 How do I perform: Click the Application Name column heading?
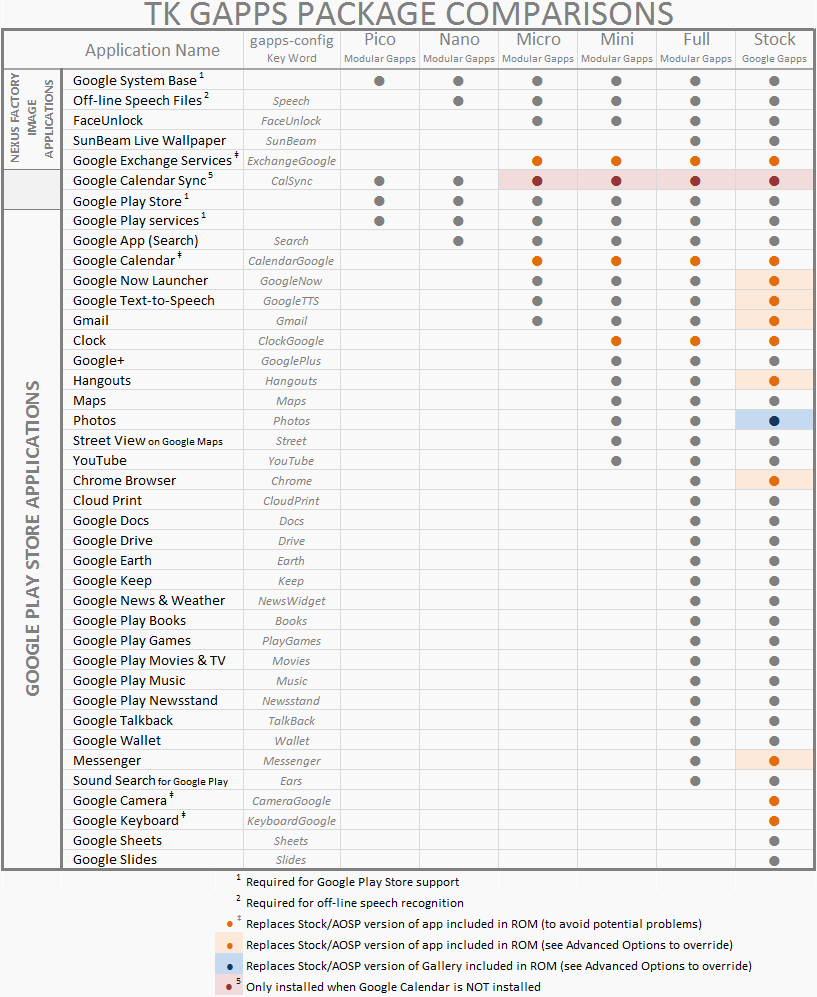point(152,50)
